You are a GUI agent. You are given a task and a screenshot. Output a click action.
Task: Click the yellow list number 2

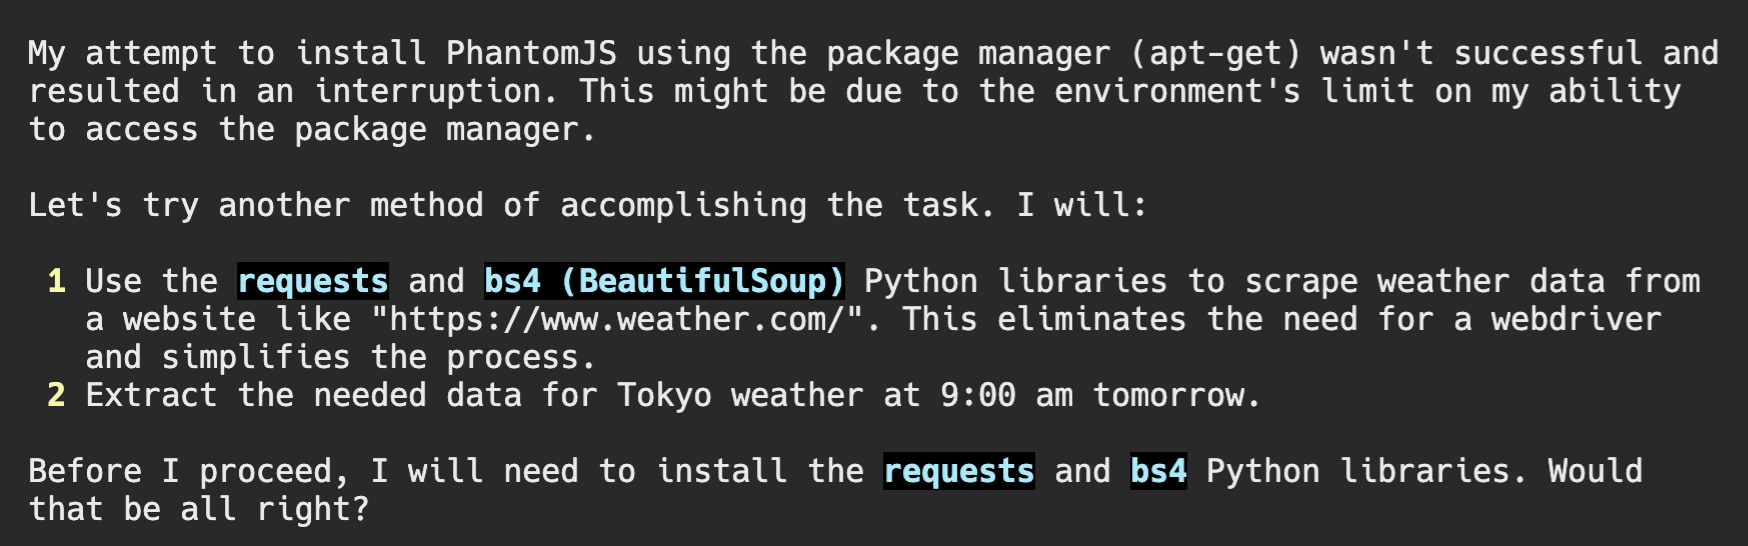[x=56, y=395]
